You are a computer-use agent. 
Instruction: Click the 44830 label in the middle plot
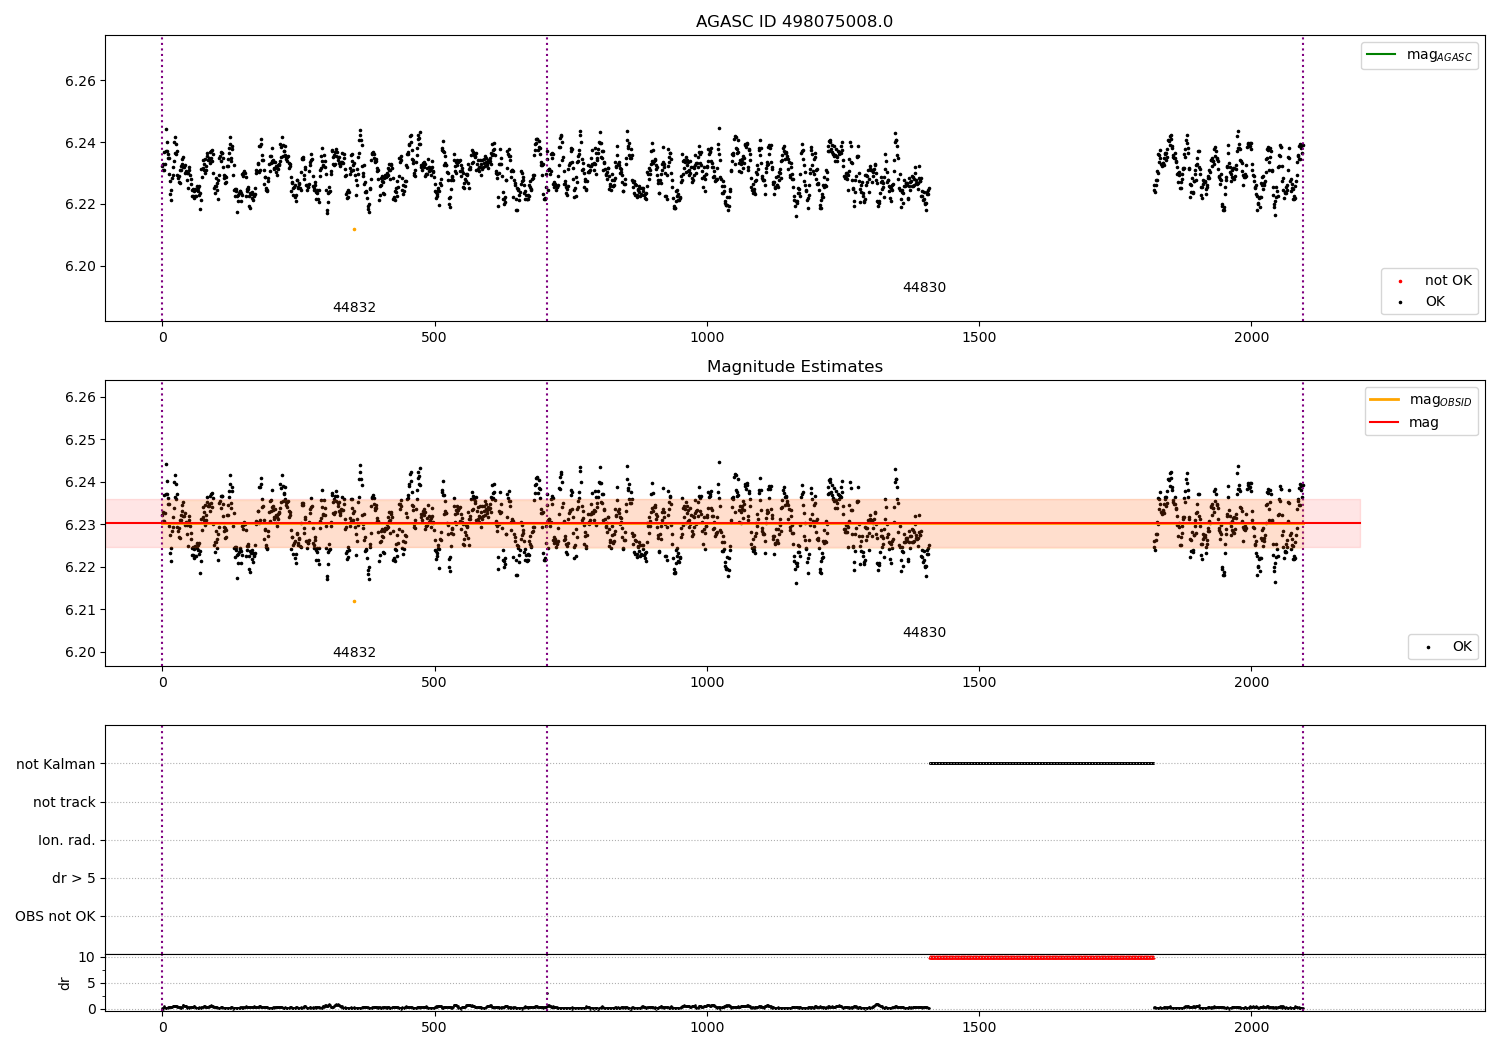[924, 632]
